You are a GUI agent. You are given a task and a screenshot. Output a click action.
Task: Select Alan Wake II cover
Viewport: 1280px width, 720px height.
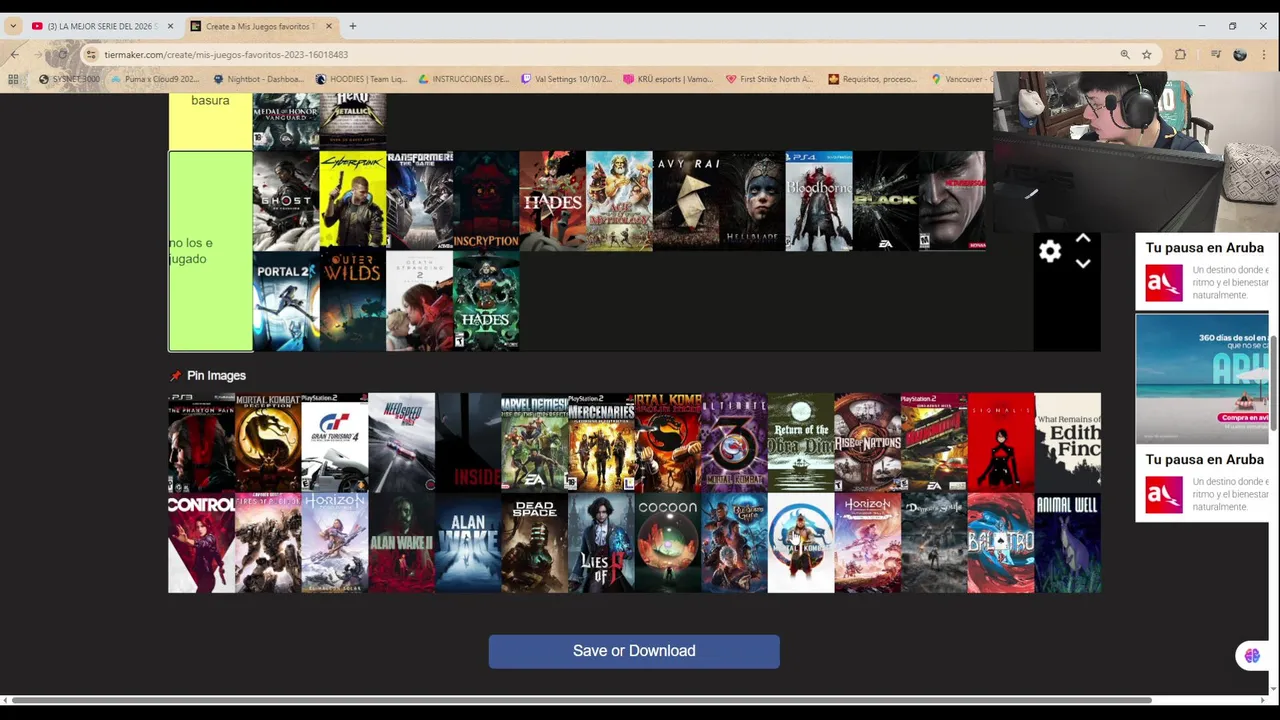pyautogui.click(x=401, y=543)
